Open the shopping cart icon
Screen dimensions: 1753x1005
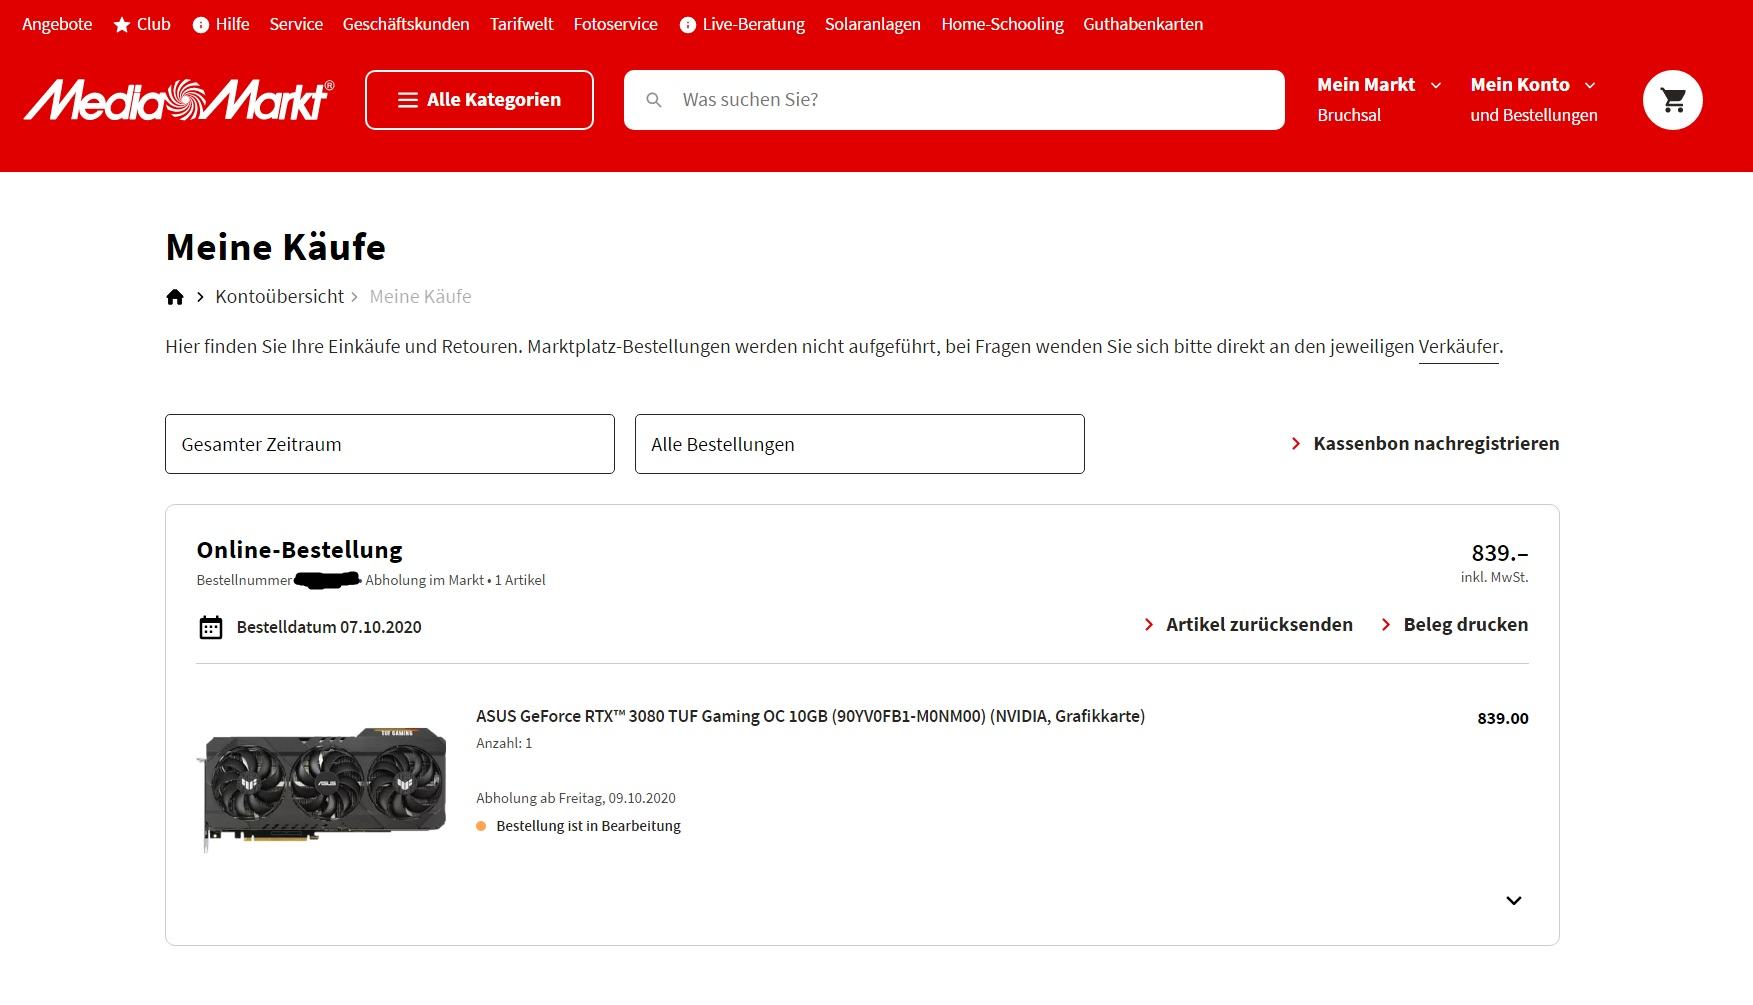(x=1672, y=100)
